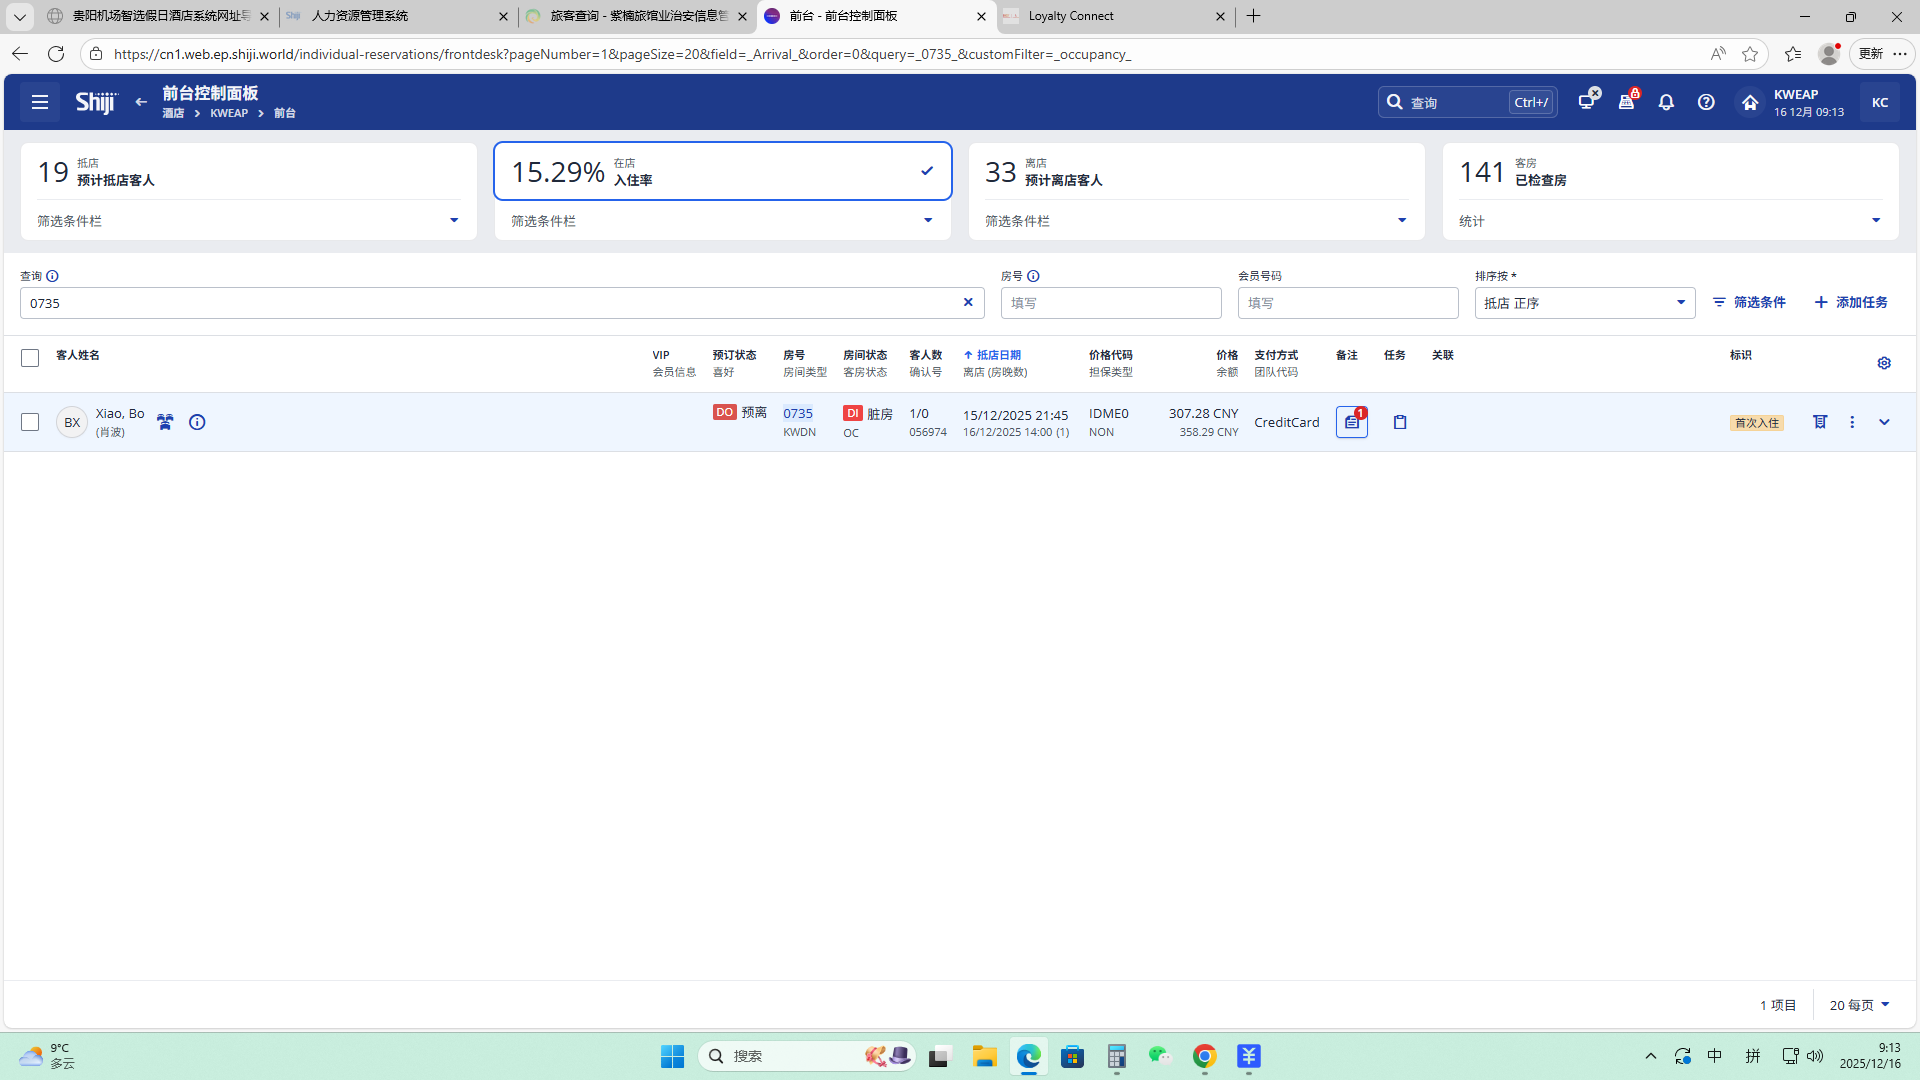
Task: Open the remarks icon with red badge
Action: point(1352,422)
